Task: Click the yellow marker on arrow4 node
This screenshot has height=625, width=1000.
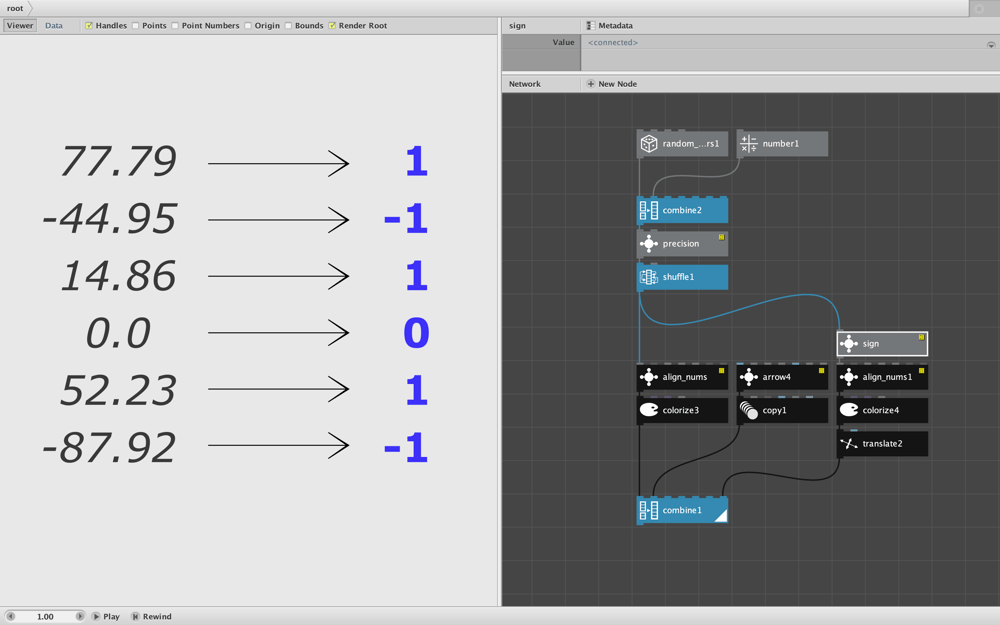Action: click(821, 371)
